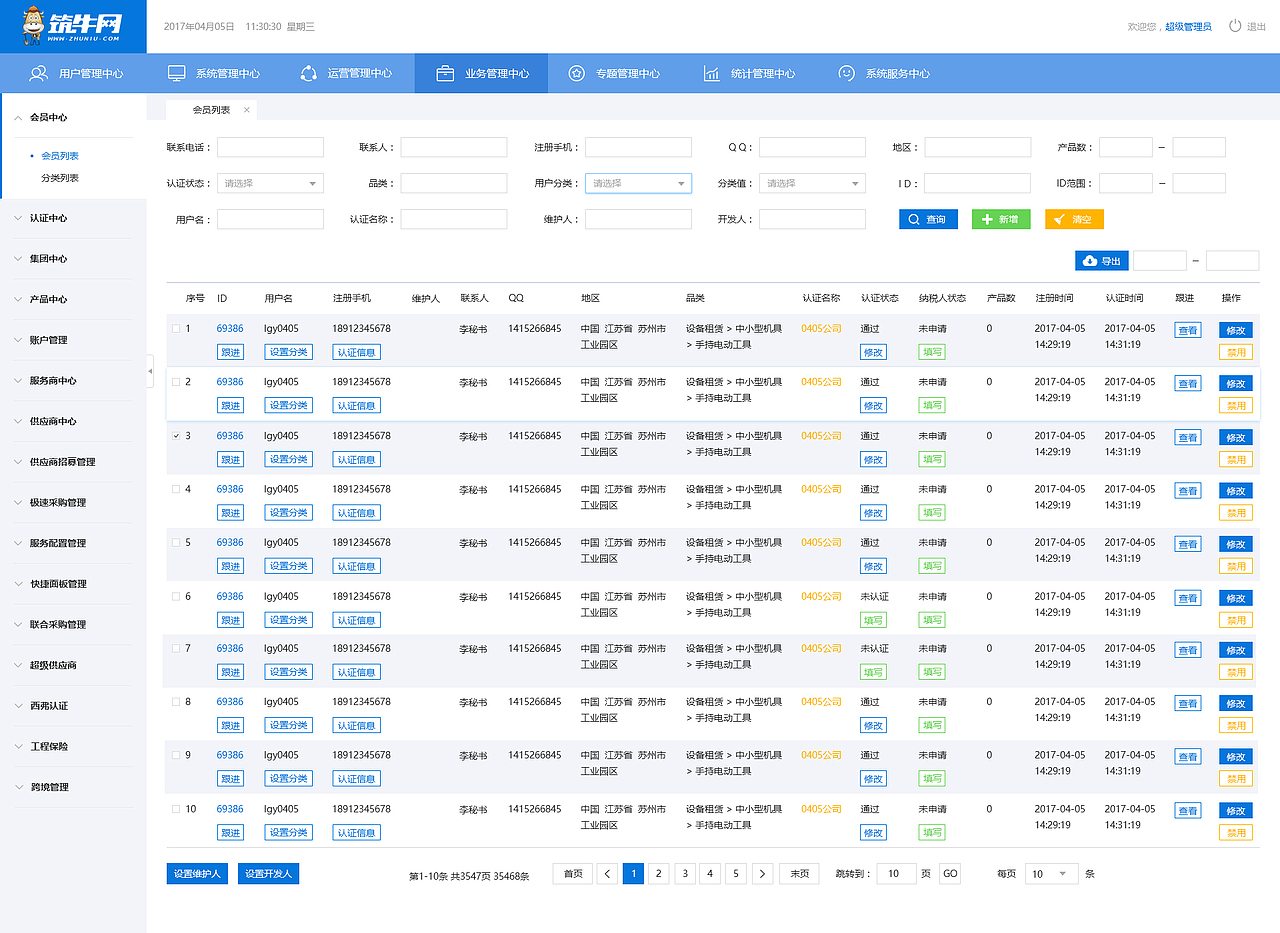
Task: Click 禁用 button in row 2
Action: click(1236, 406)
